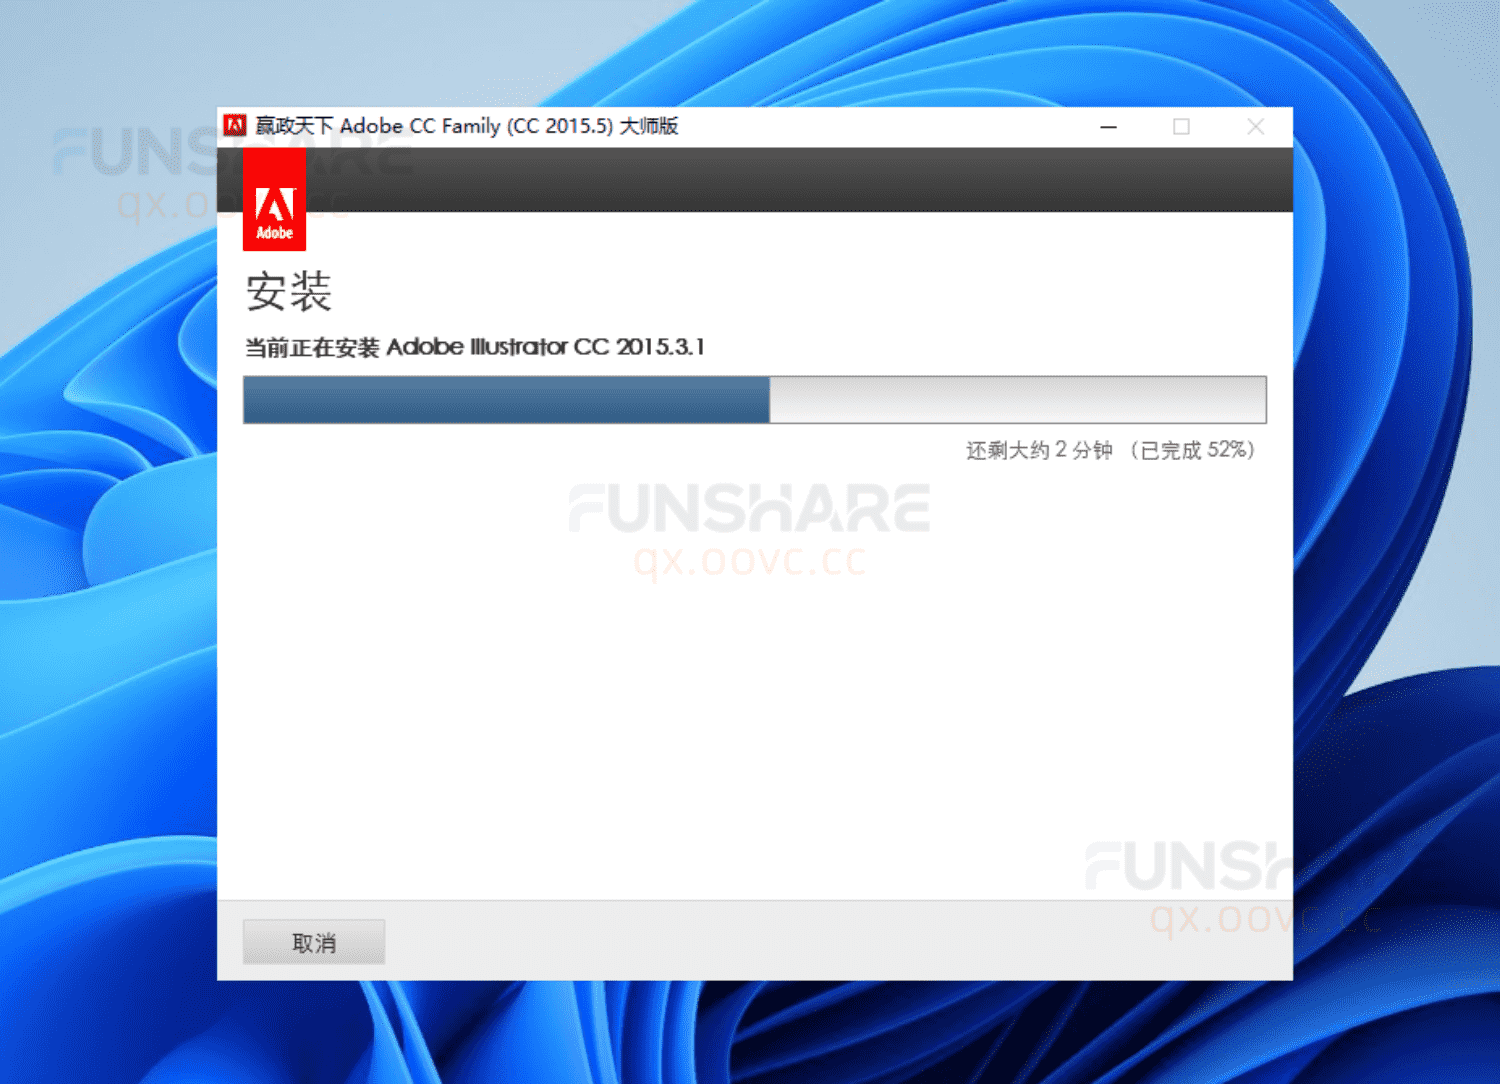
Task: Click the disabled maximize button in title bar
Action: (x=1182, y=127)
